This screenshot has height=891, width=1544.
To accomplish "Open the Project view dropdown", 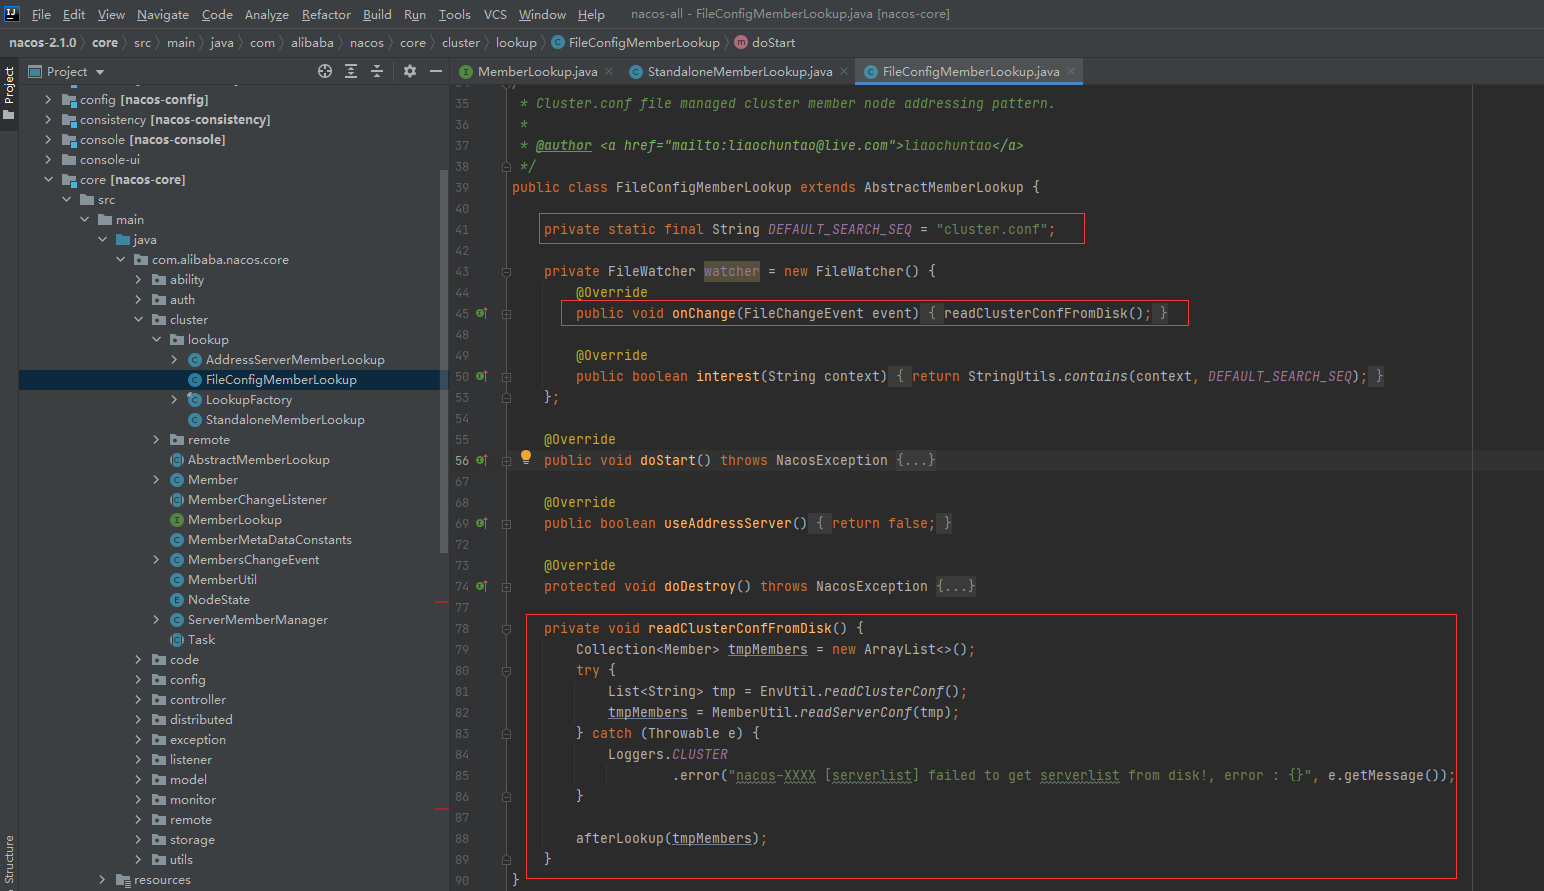I will coord(67,71).
